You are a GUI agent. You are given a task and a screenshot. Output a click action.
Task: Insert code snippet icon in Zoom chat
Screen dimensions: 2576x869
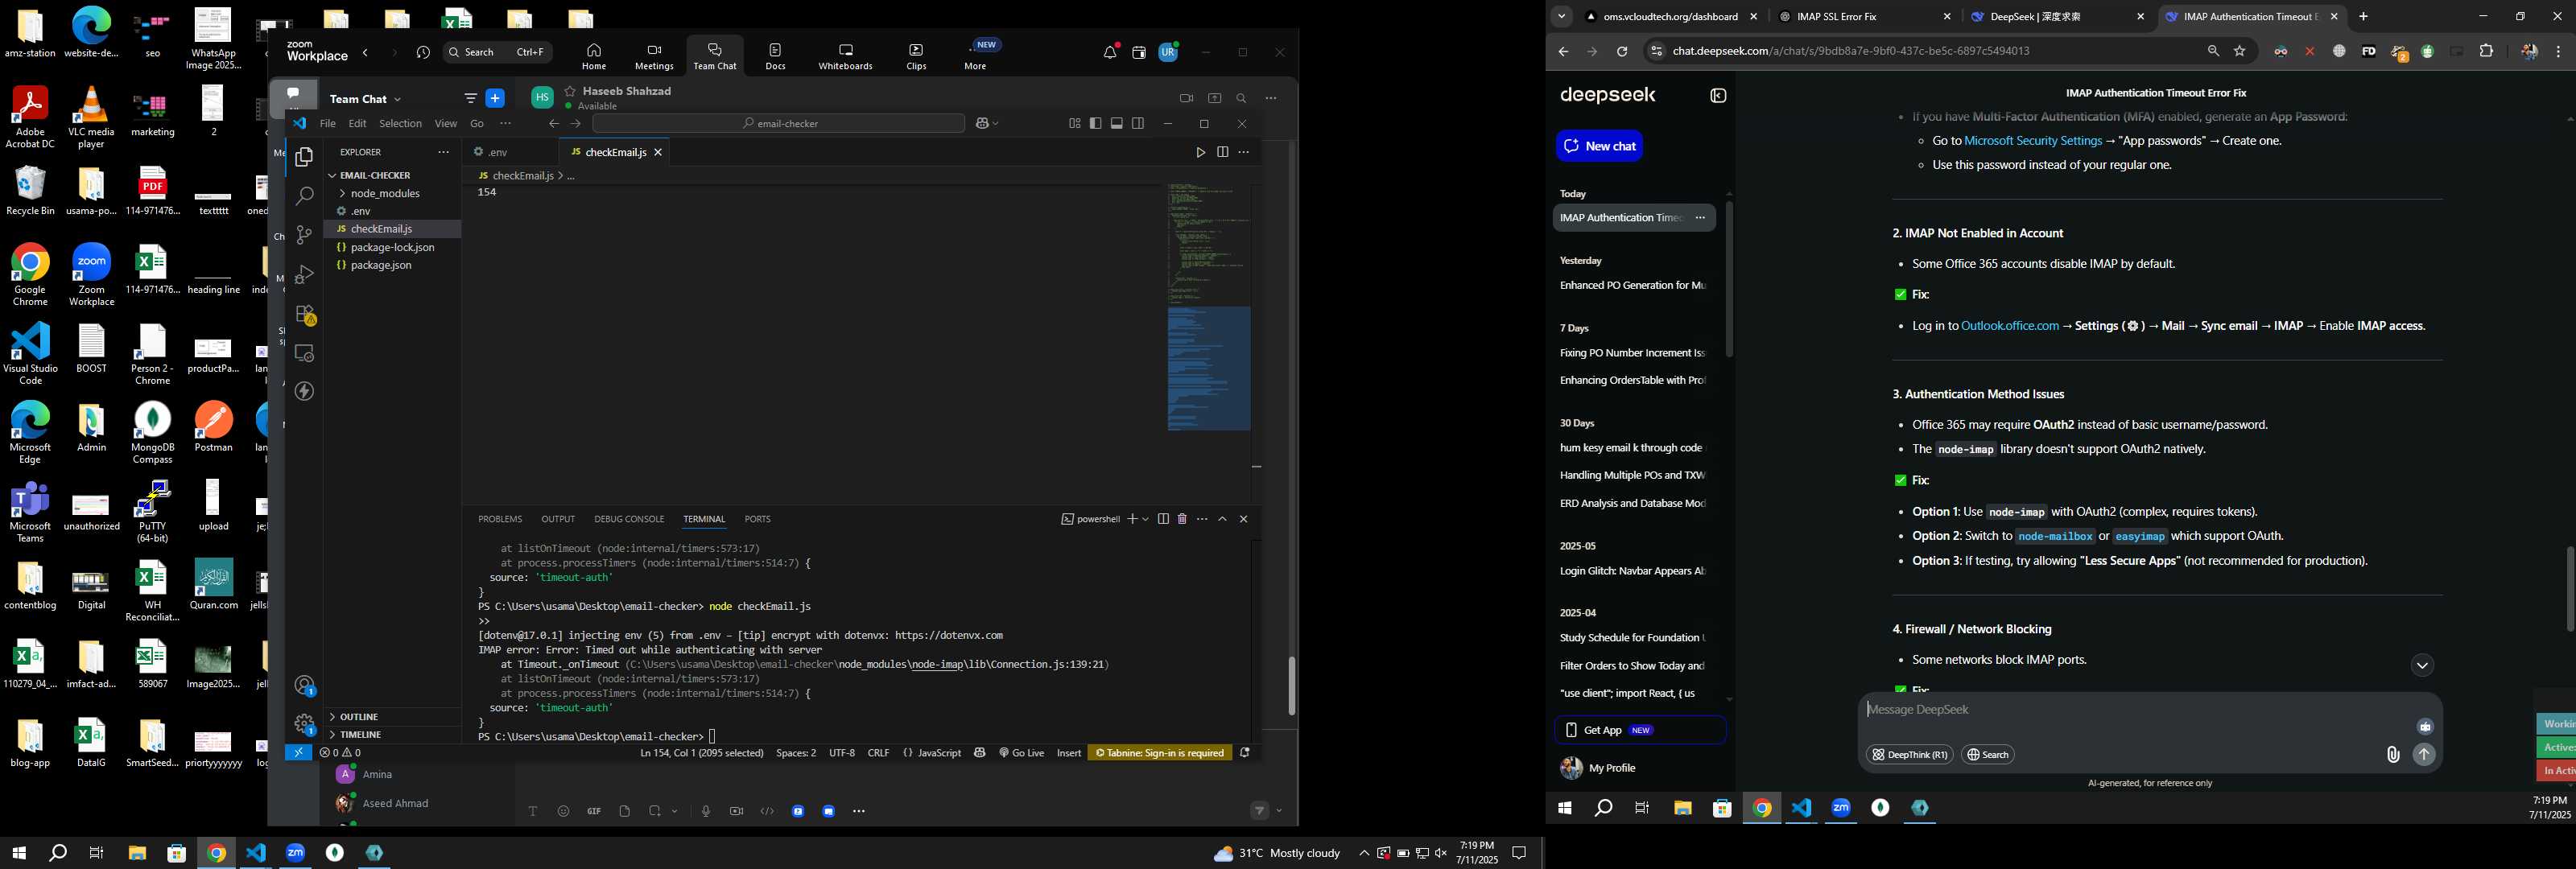[x=767, y=811]
